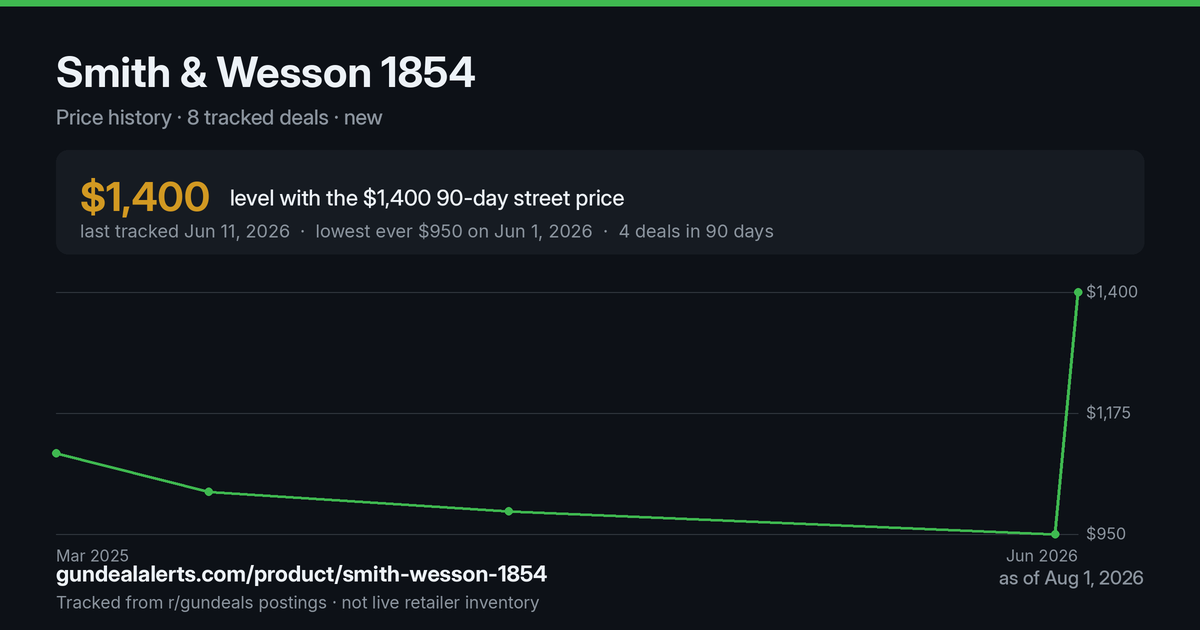Click the Smith & Wesson 1854 title
Screen dimensions: 1200x630
click(266, 72)
